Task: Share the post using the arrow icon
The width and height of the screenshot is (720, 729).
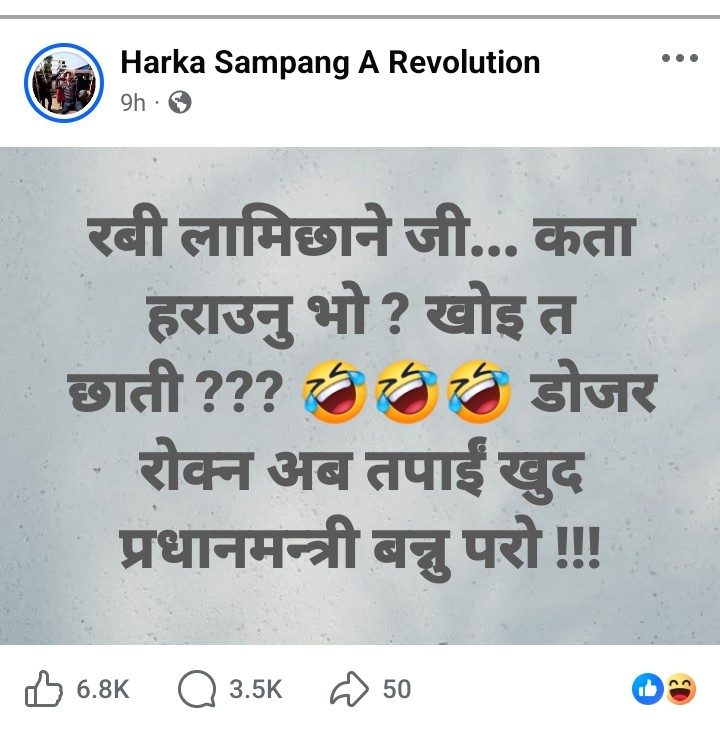Action: coord(349,689)
